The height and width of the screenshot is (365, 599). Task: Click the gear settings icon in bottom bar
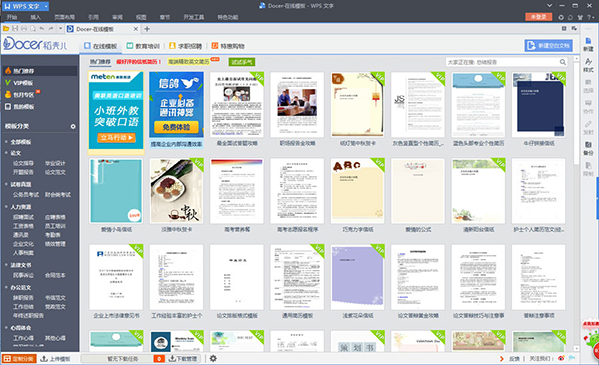pos(213,359)
